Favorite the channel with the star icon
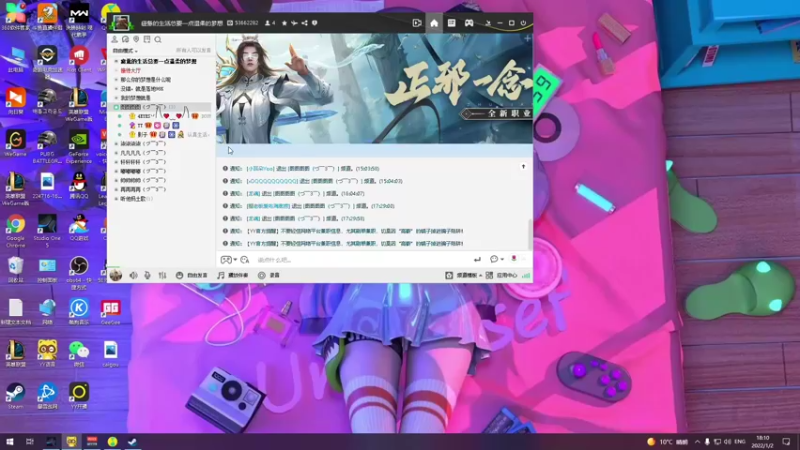800x450 pixels. pyautogui.click(x=284, y=23)
